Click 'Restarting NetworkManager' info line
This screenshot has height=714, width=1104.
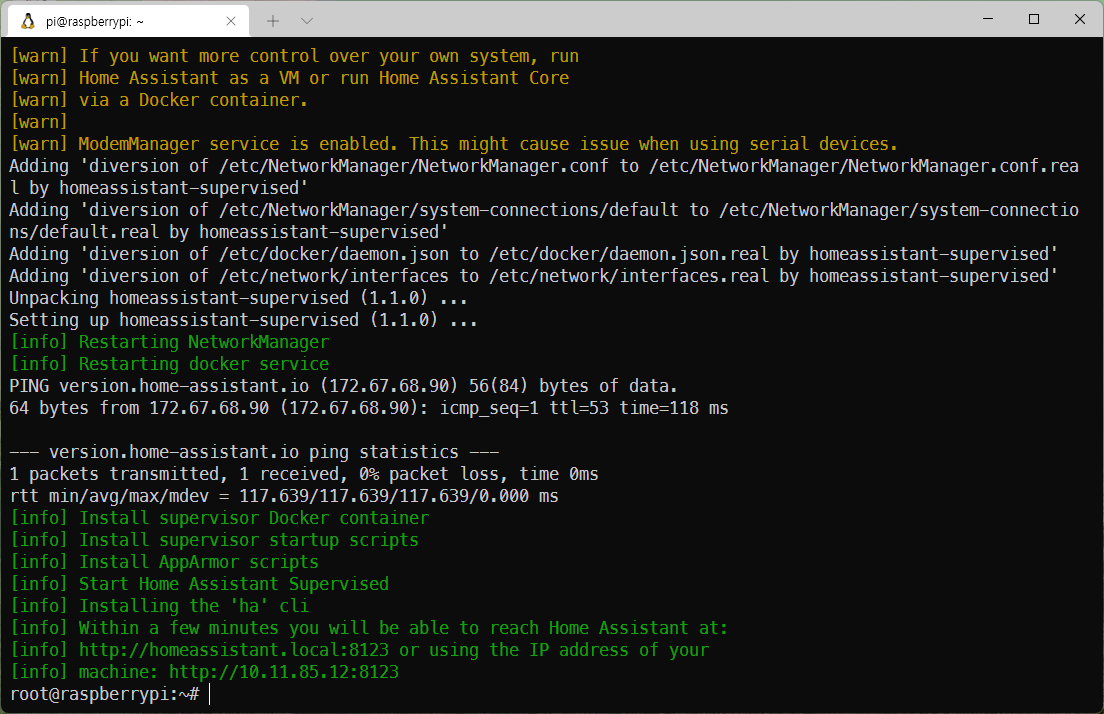170,342
